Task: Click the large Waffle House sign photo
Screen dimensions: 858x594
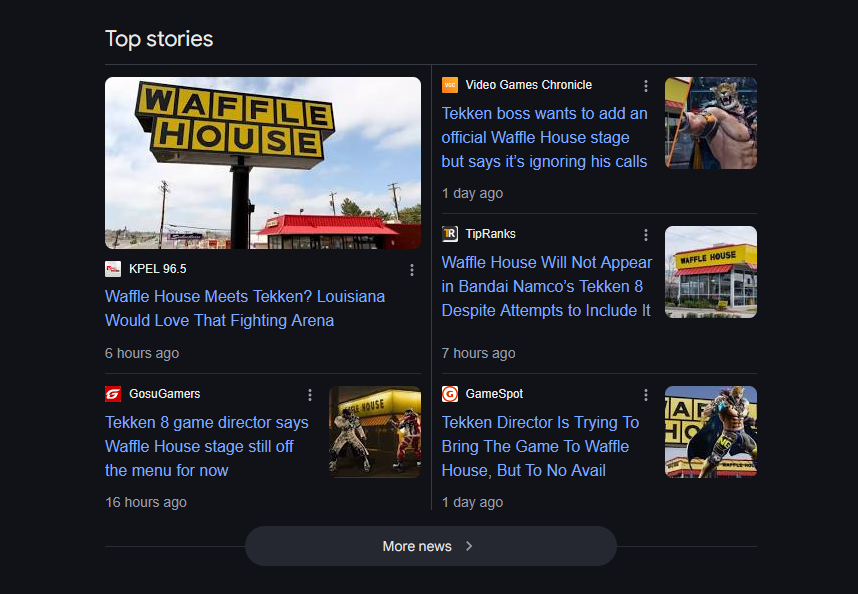Action: pyautogui.click(x=263, y=163)
